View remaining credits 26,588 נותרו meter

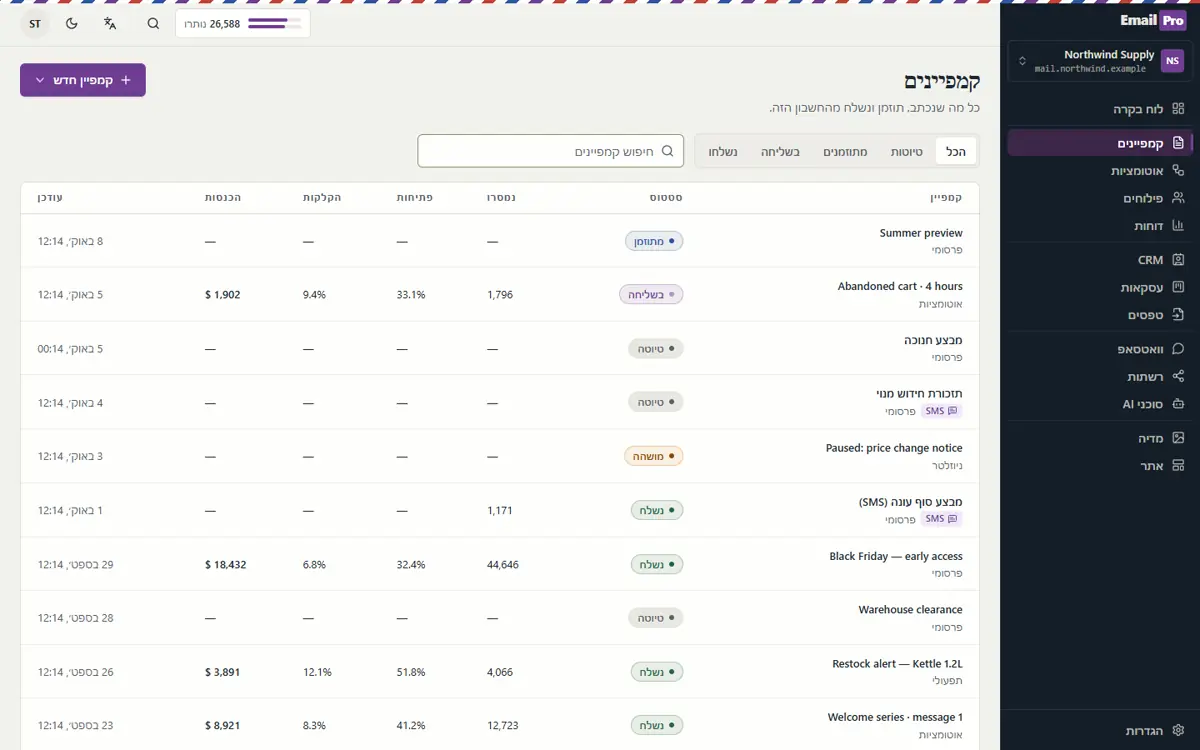click(243, 24)
